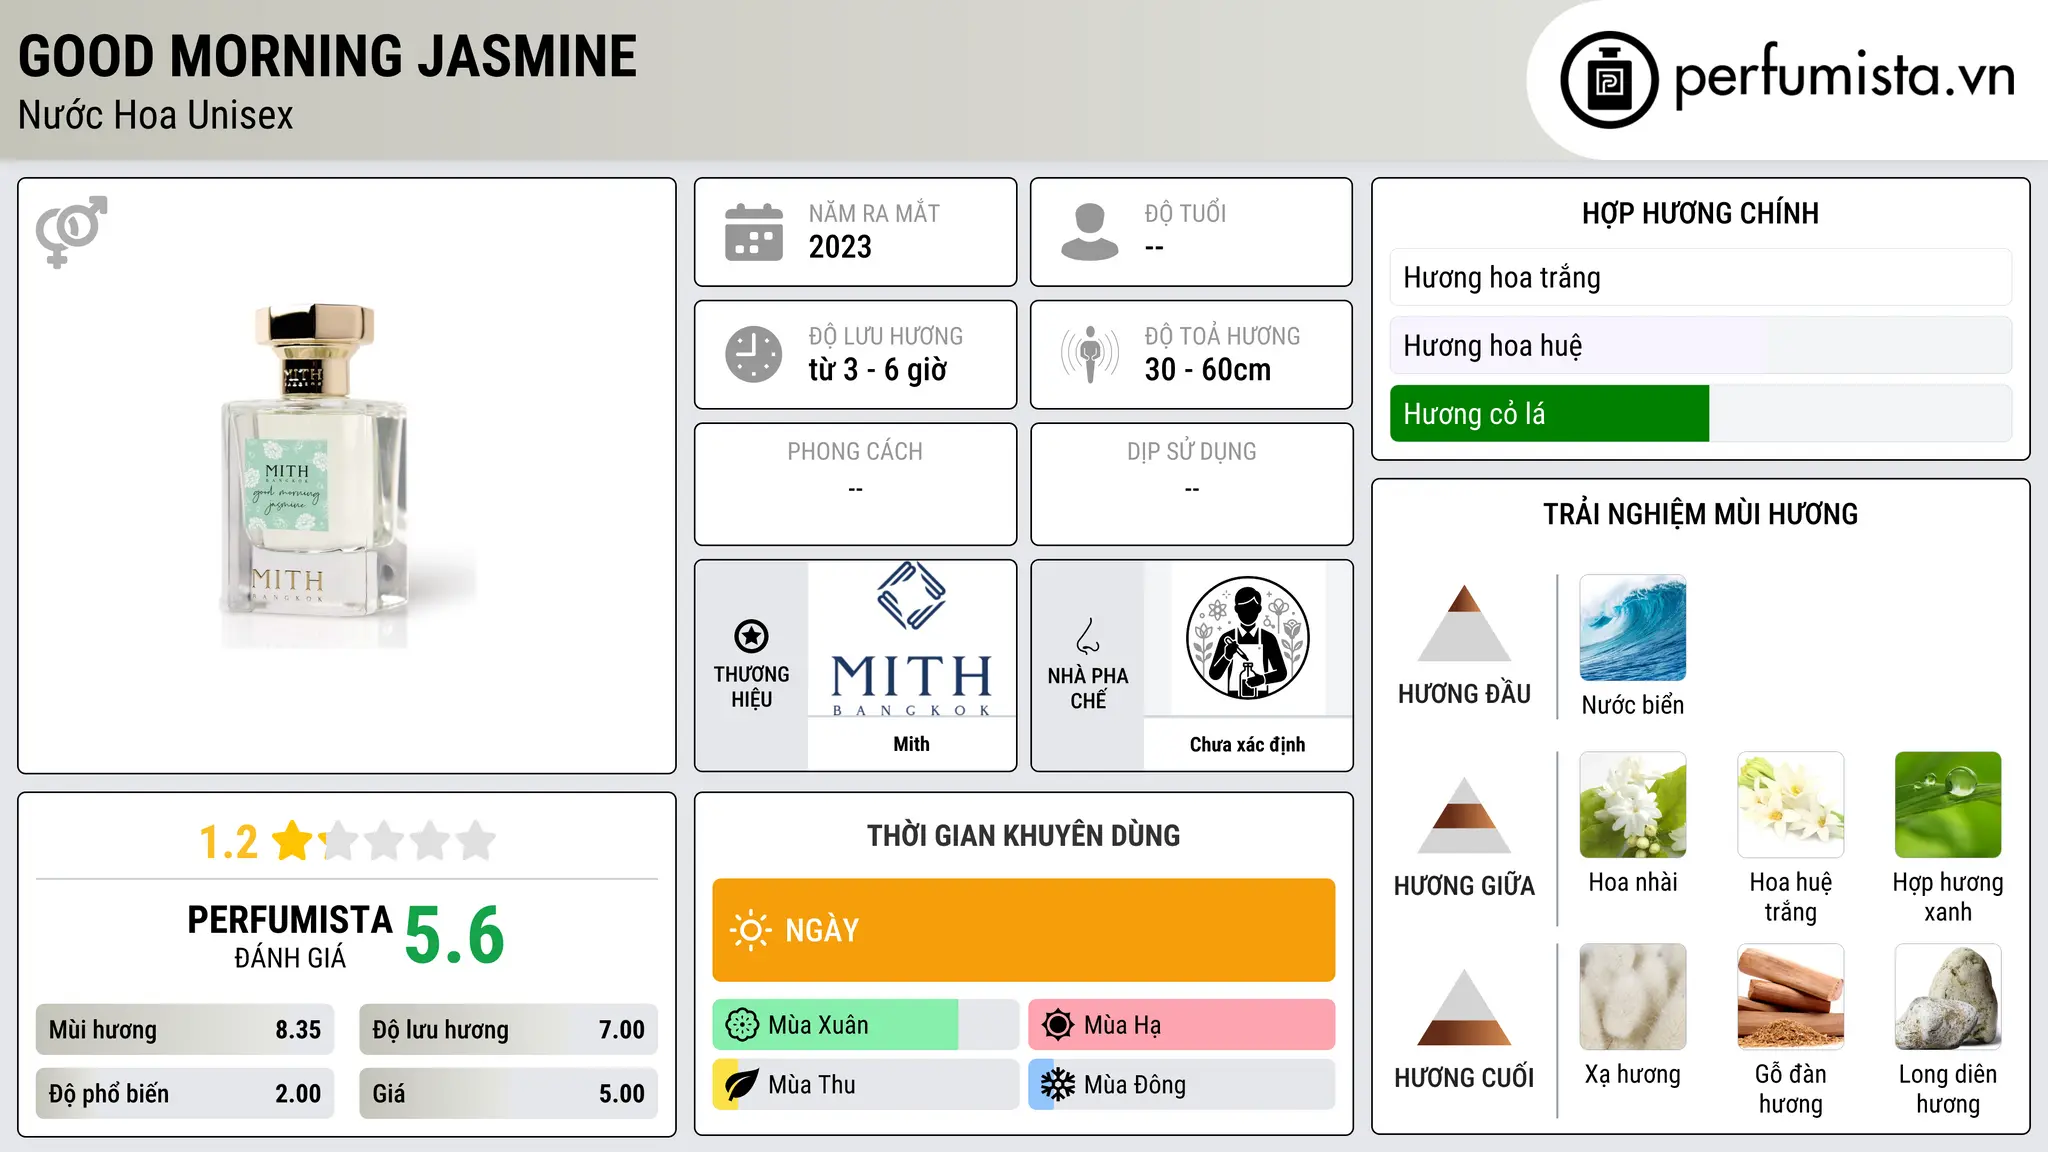Click the 1.2 user rating number
The height and width of the screenshot is (1152, 2048).
point(228,842)
